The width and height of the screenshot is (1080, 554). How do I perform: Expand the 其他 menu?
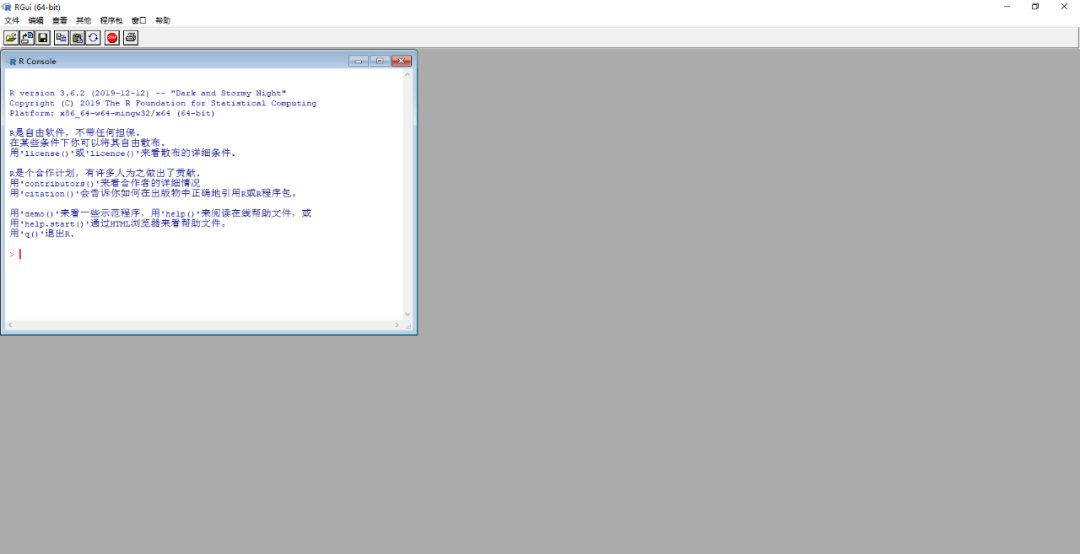84,20
